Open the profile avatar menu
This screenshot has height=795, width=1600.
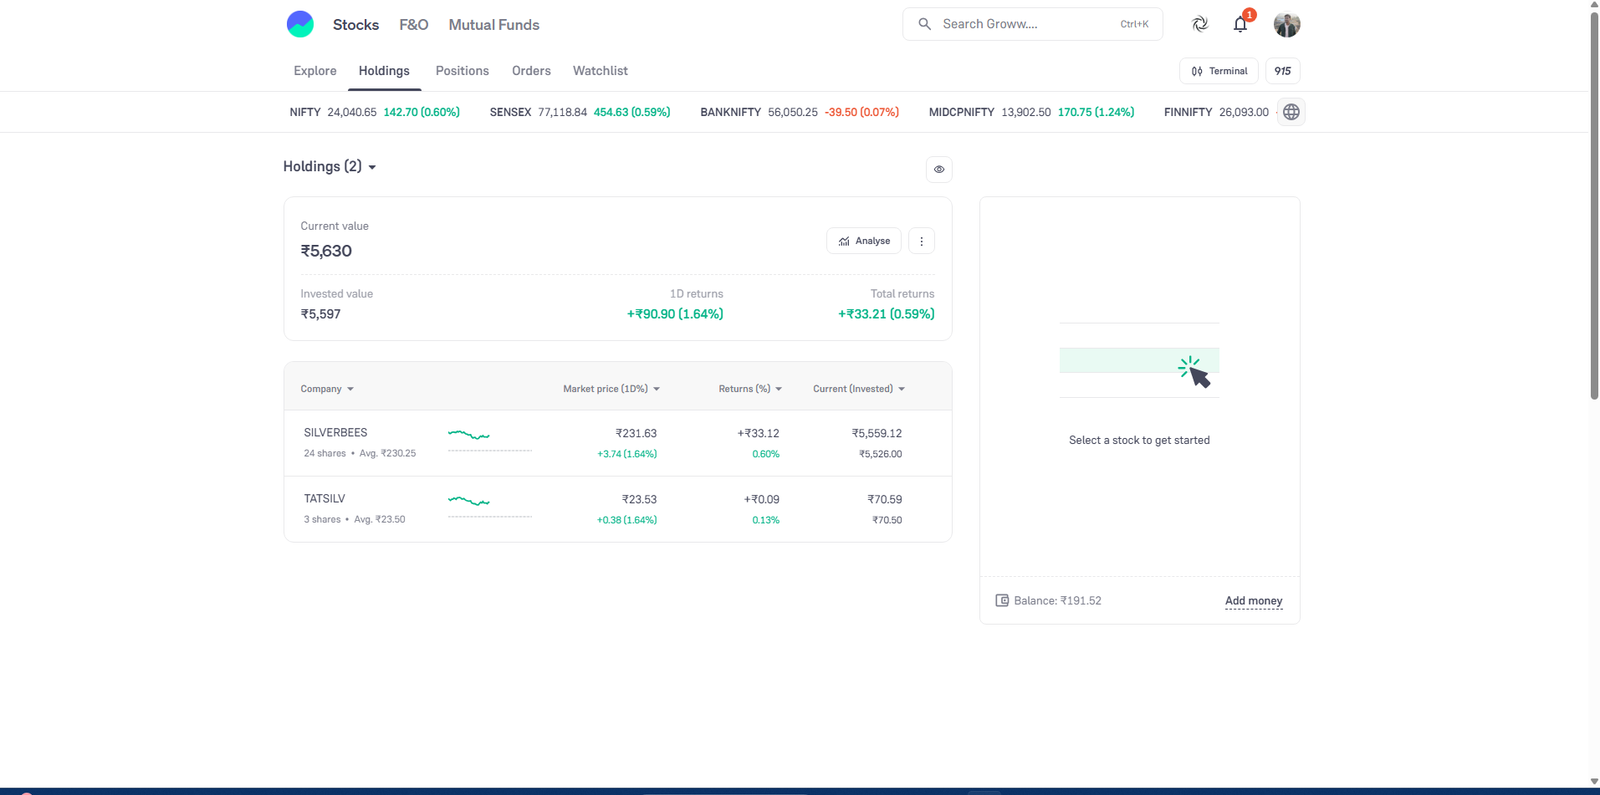pos(1287,24)
